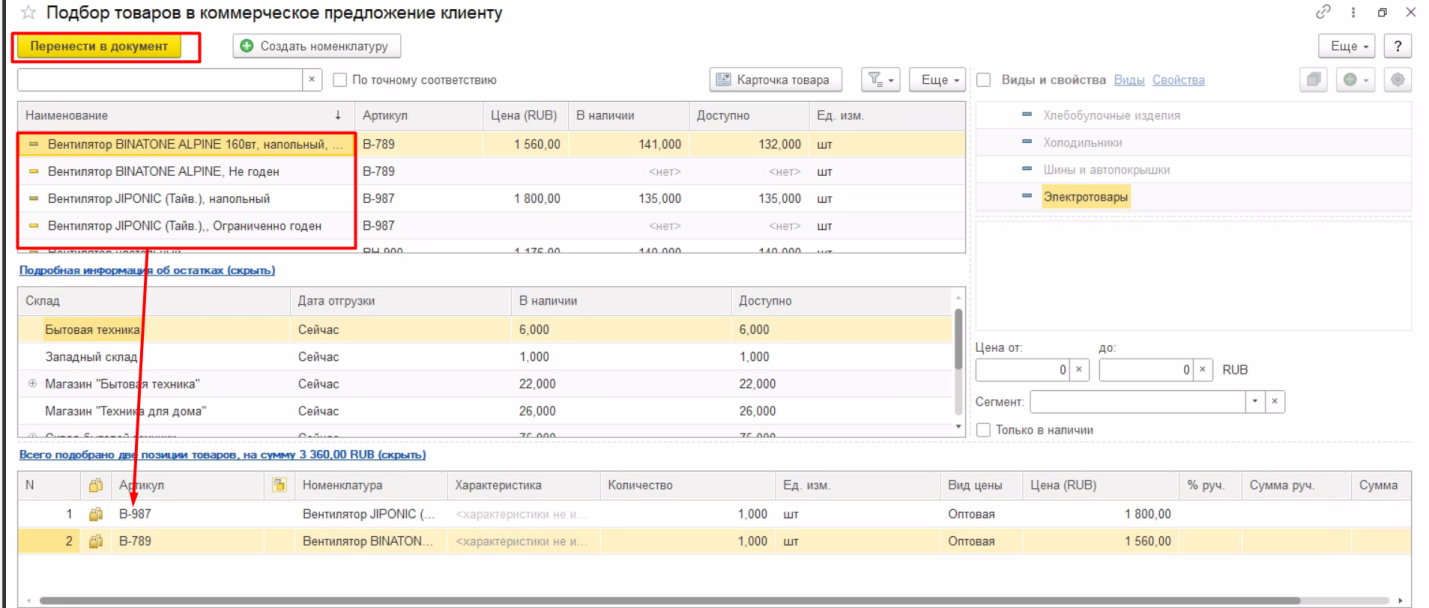This screenshot has height=608, width=1429.
Task: Expand the 'Сегмент' dropdown list
Action: coord(1255,402)
